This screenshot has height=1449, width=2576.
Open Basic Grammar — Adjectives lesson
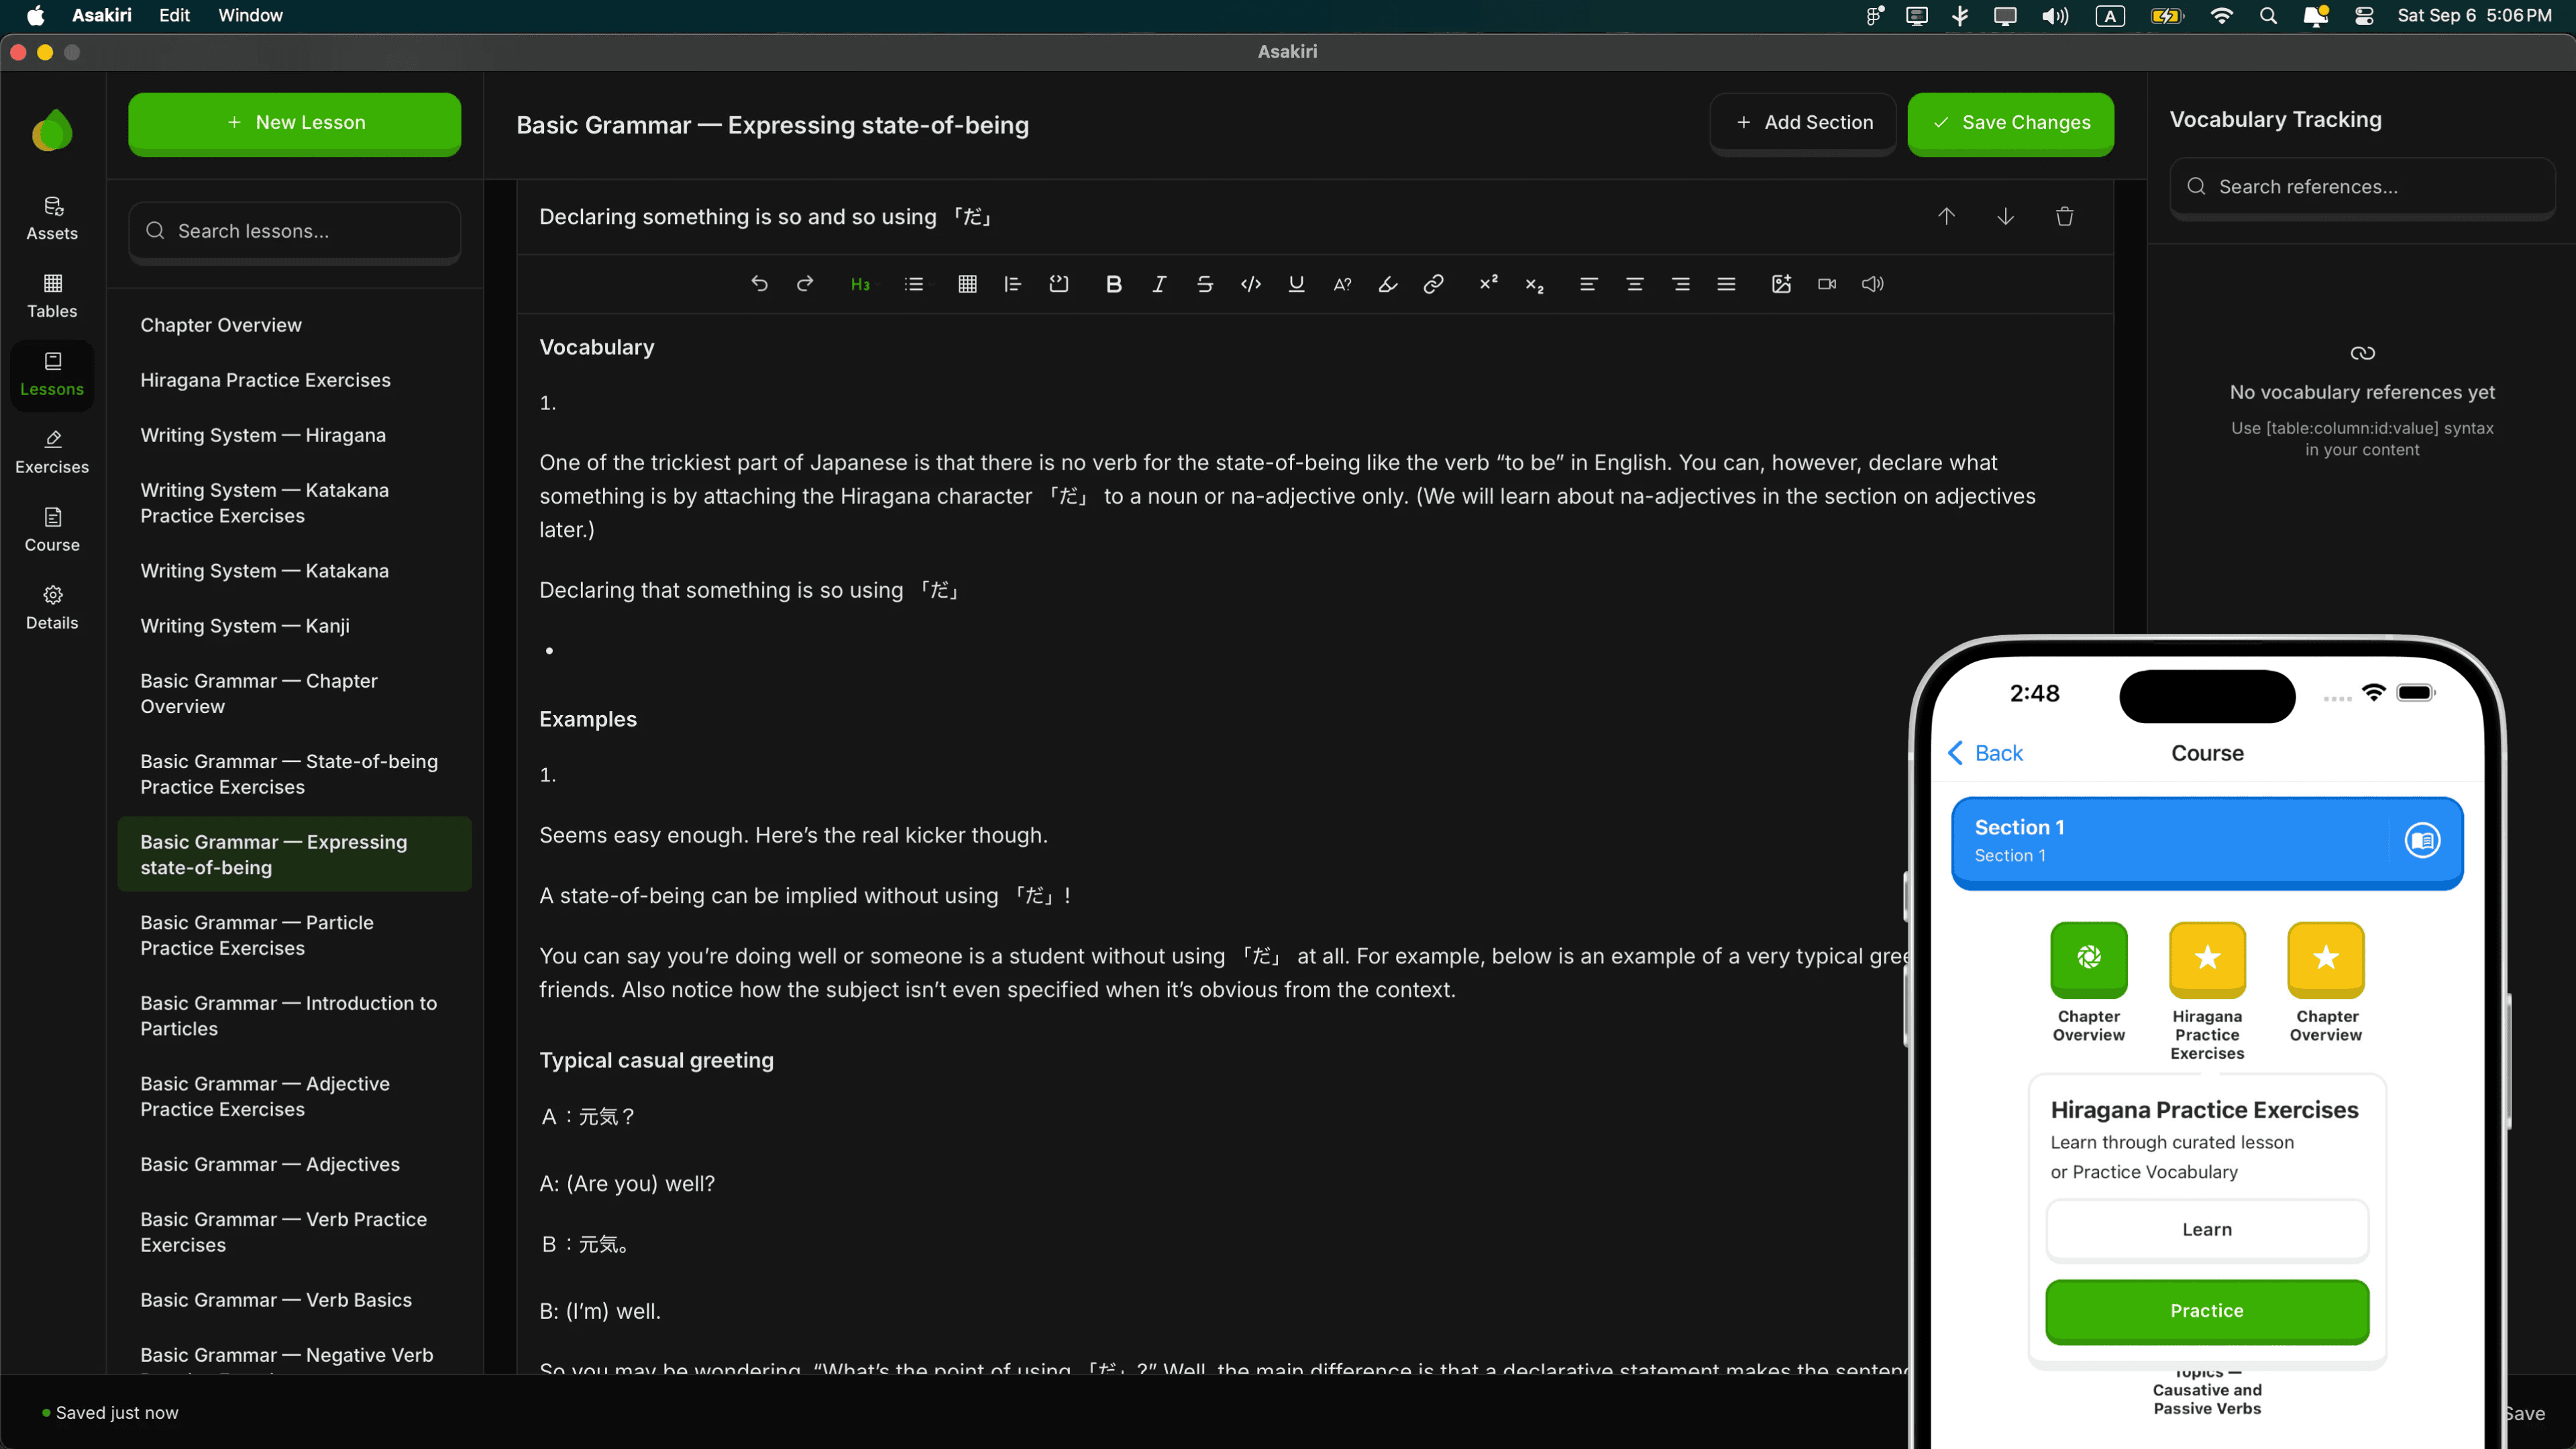click(x=270, y=1164)
